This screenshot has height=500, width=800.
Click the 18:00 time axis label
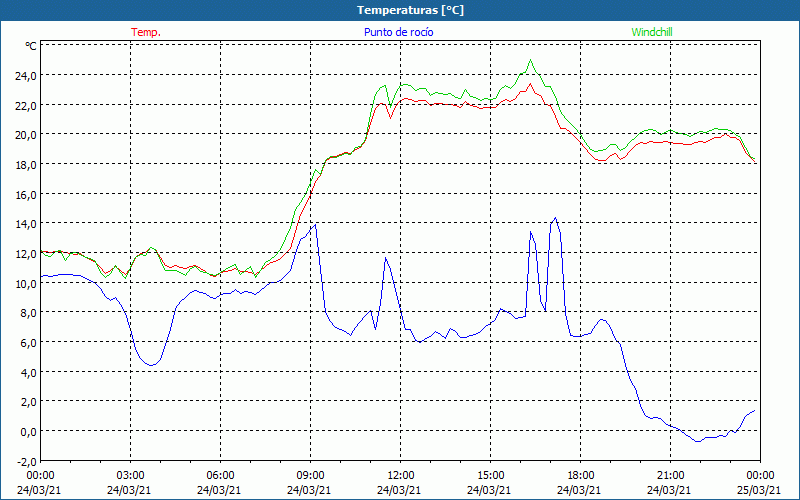(581, 476)
